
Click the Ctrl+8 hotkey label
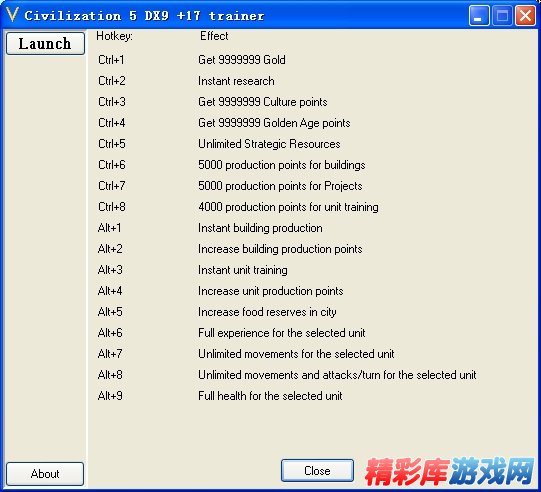click(x=112, y=207)
